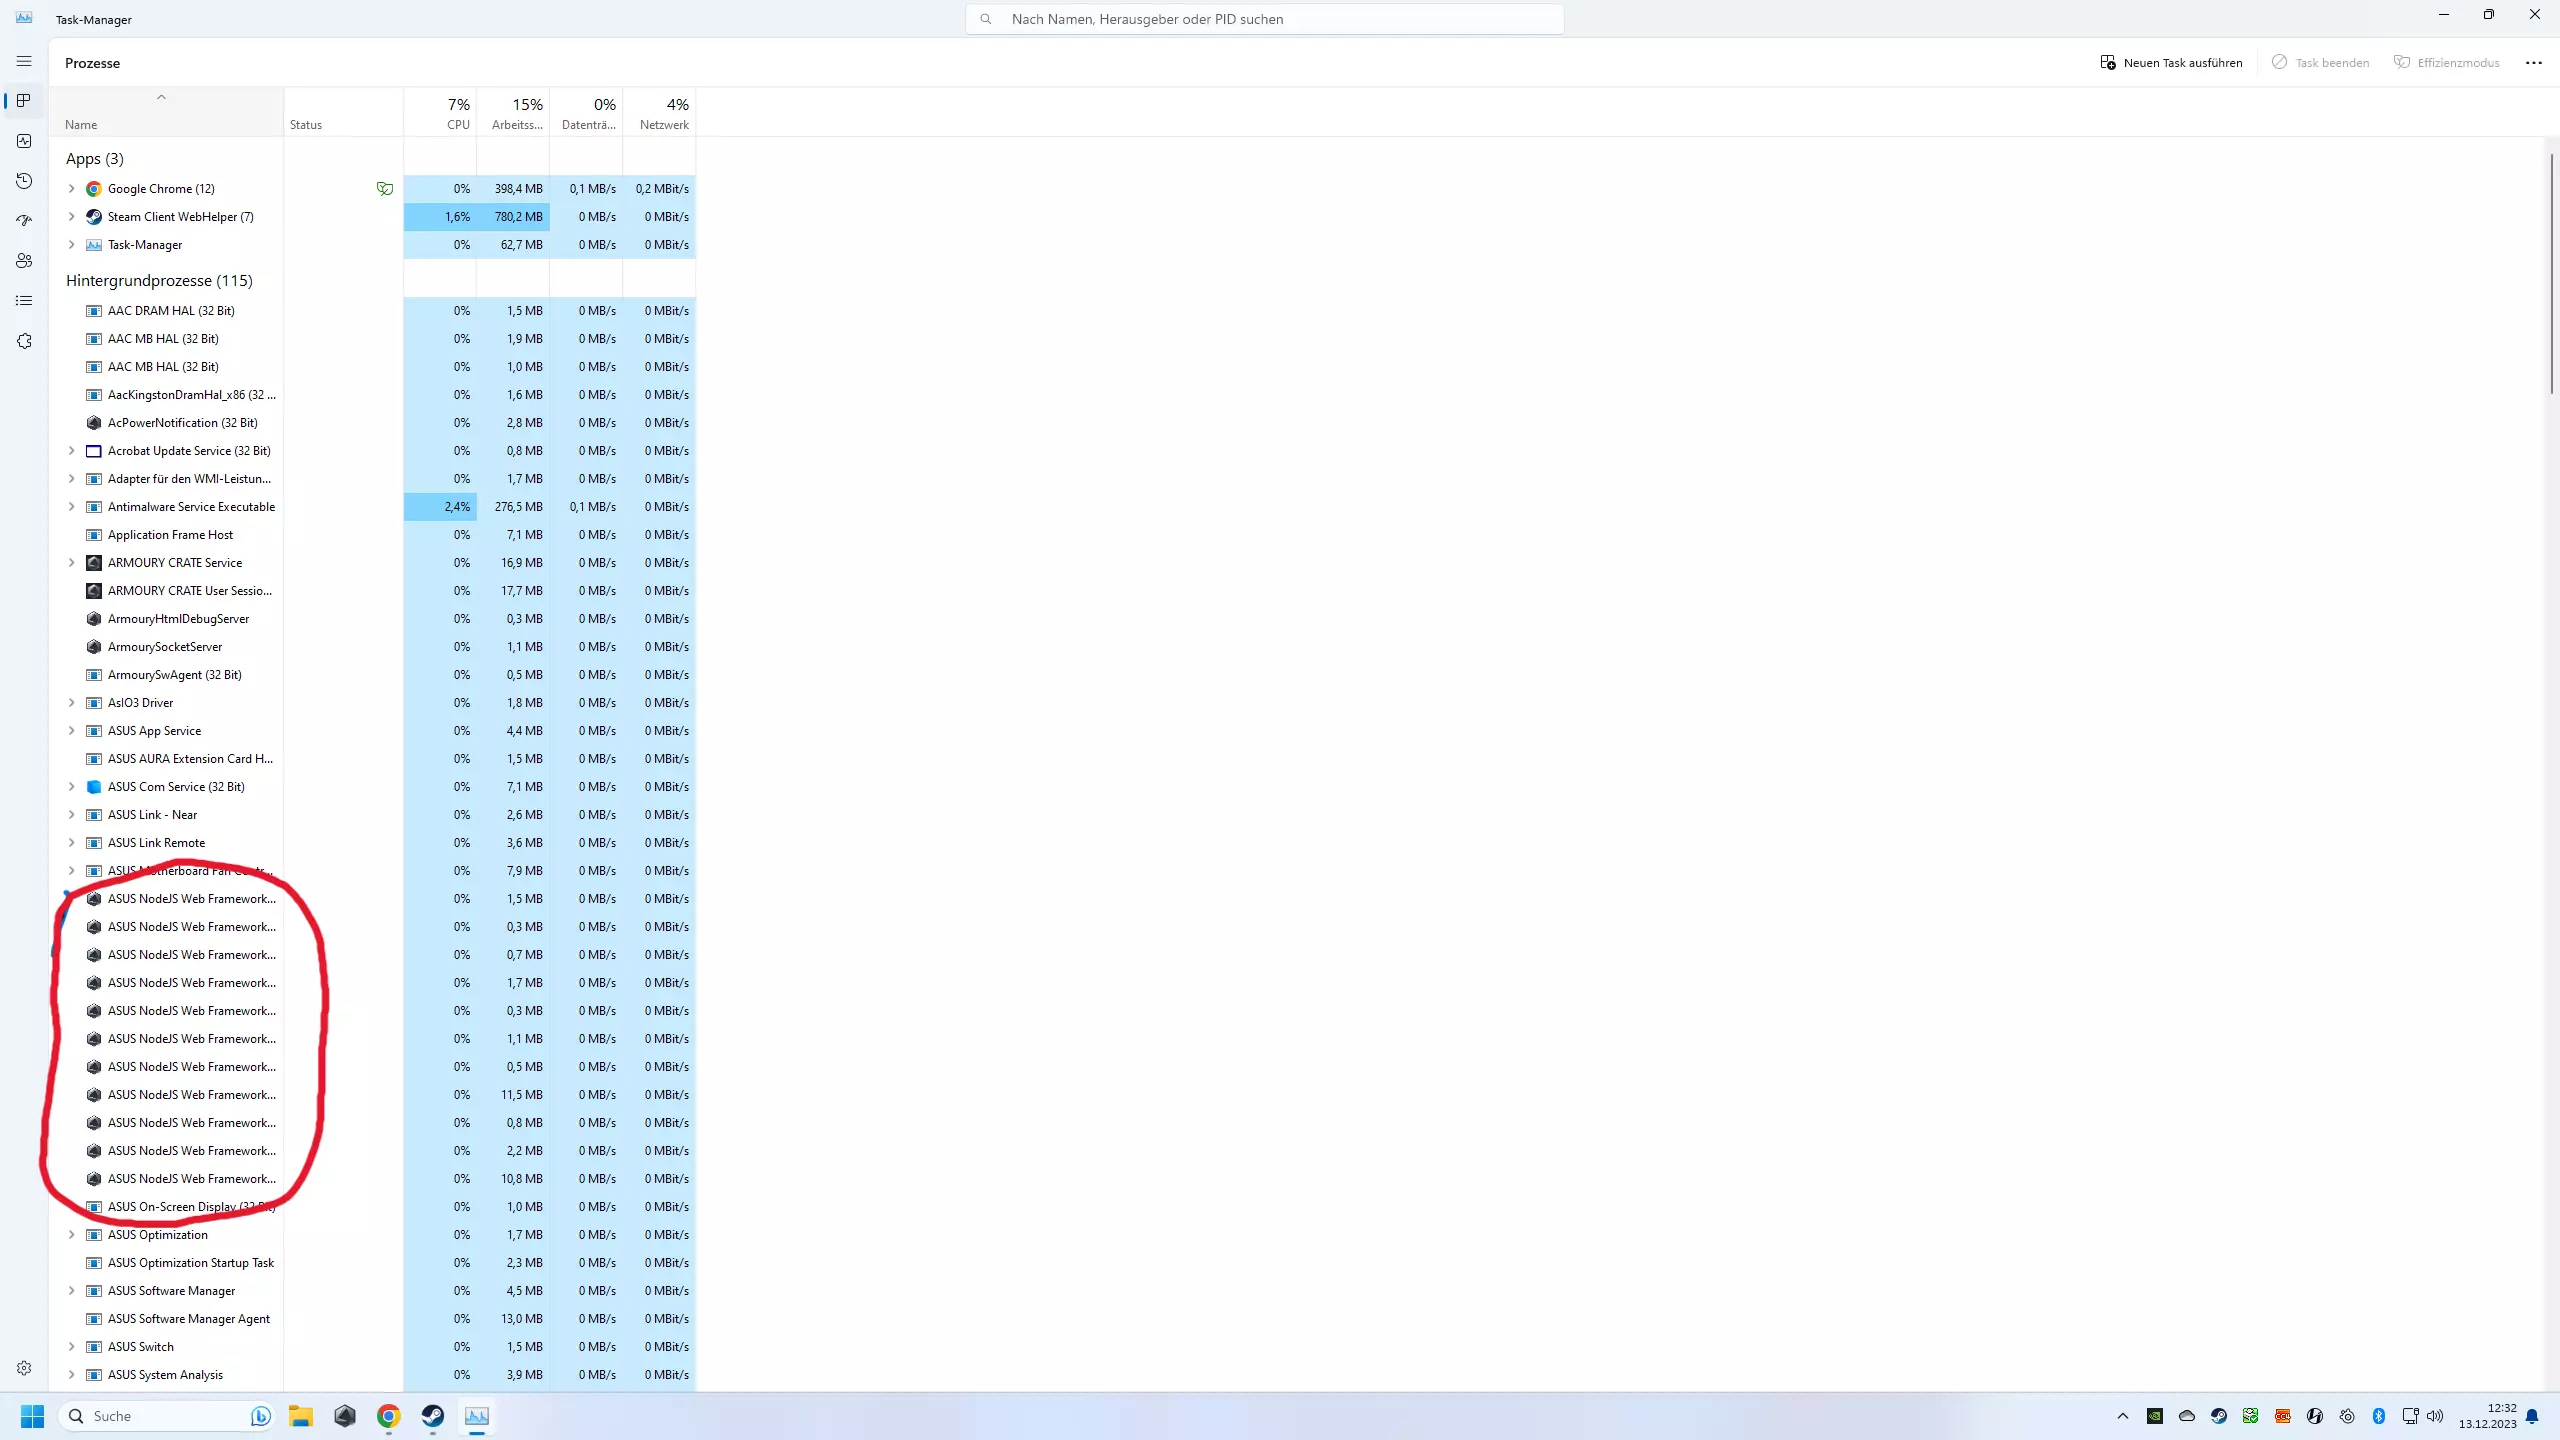This screenshot has width=2560, height=1440.
Task: Open the Details list sidebar icon
Action: pyautogui.click(x=24, y=301)
